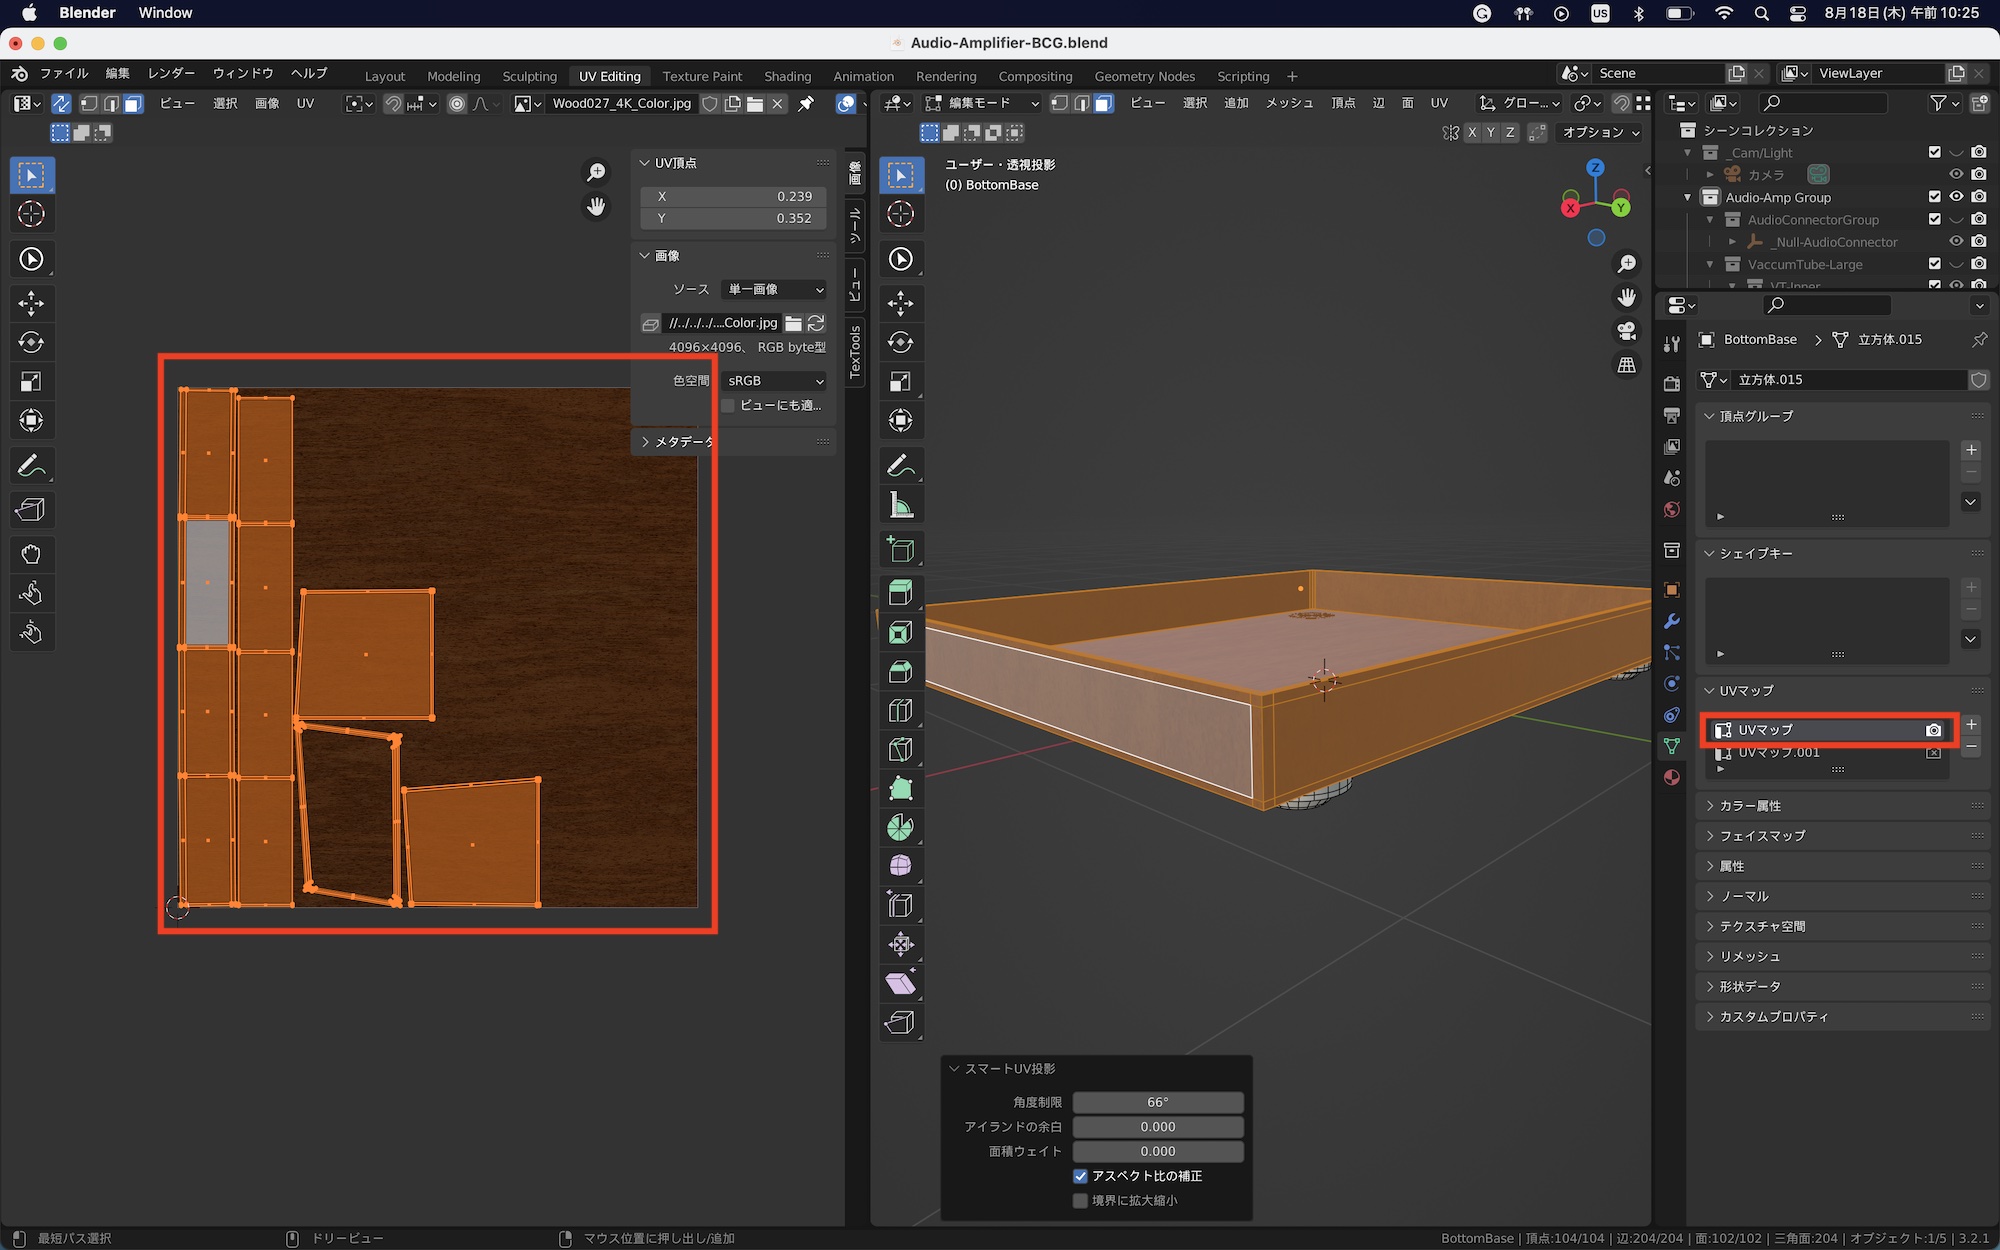2000x1250 pixels.
Task: Select the Measure tool
Action: [x=900, y=505]
